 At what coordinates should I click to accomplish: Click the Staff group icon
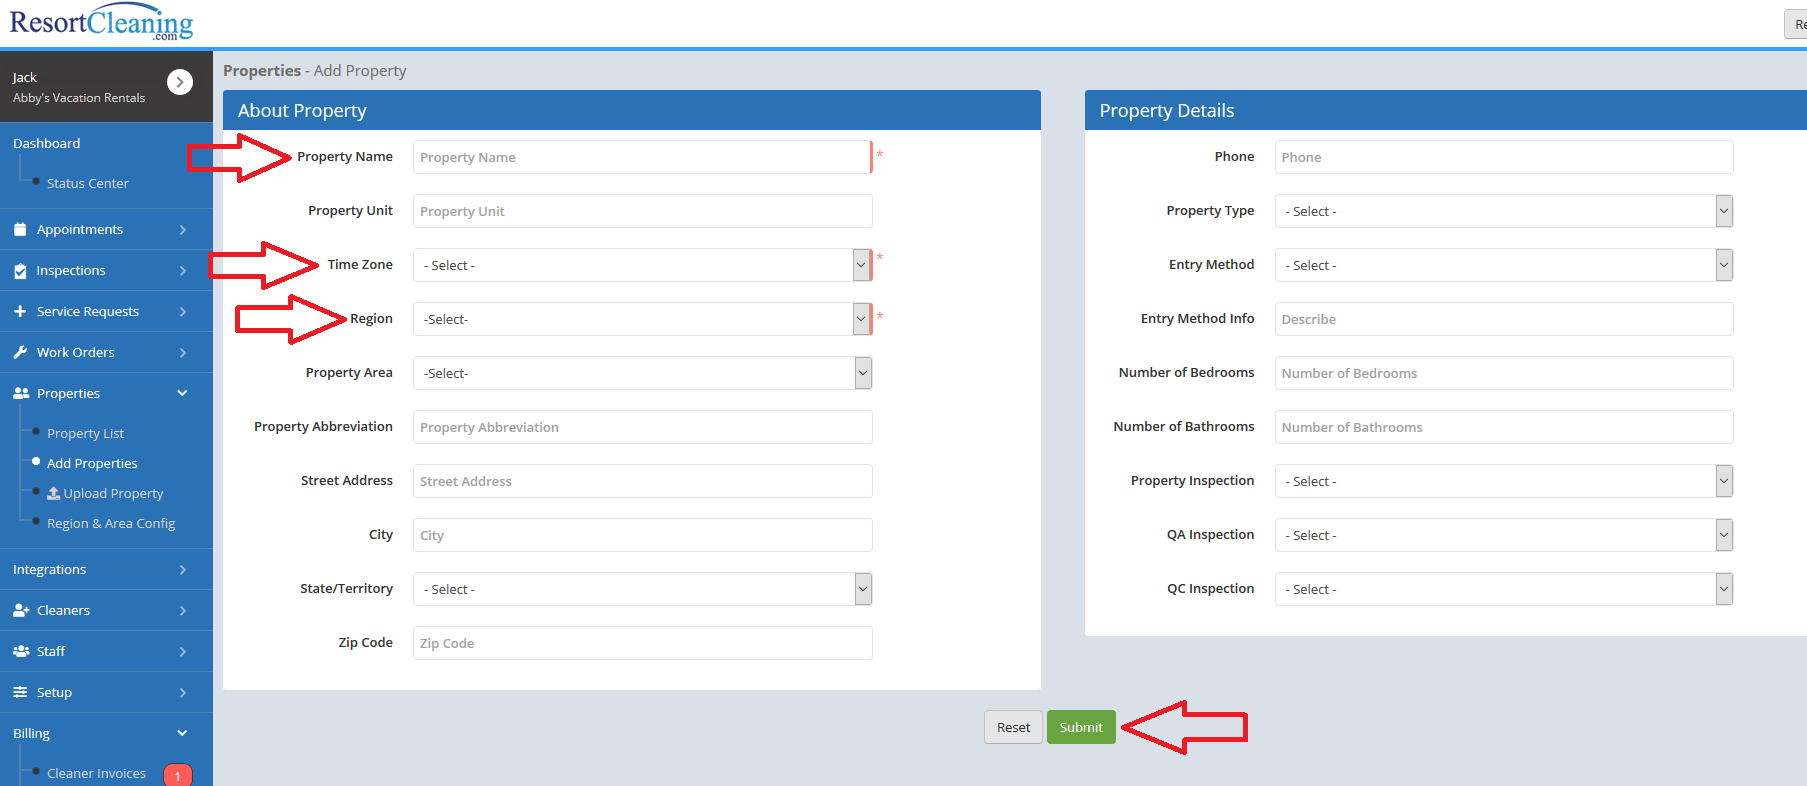point(21,652)
